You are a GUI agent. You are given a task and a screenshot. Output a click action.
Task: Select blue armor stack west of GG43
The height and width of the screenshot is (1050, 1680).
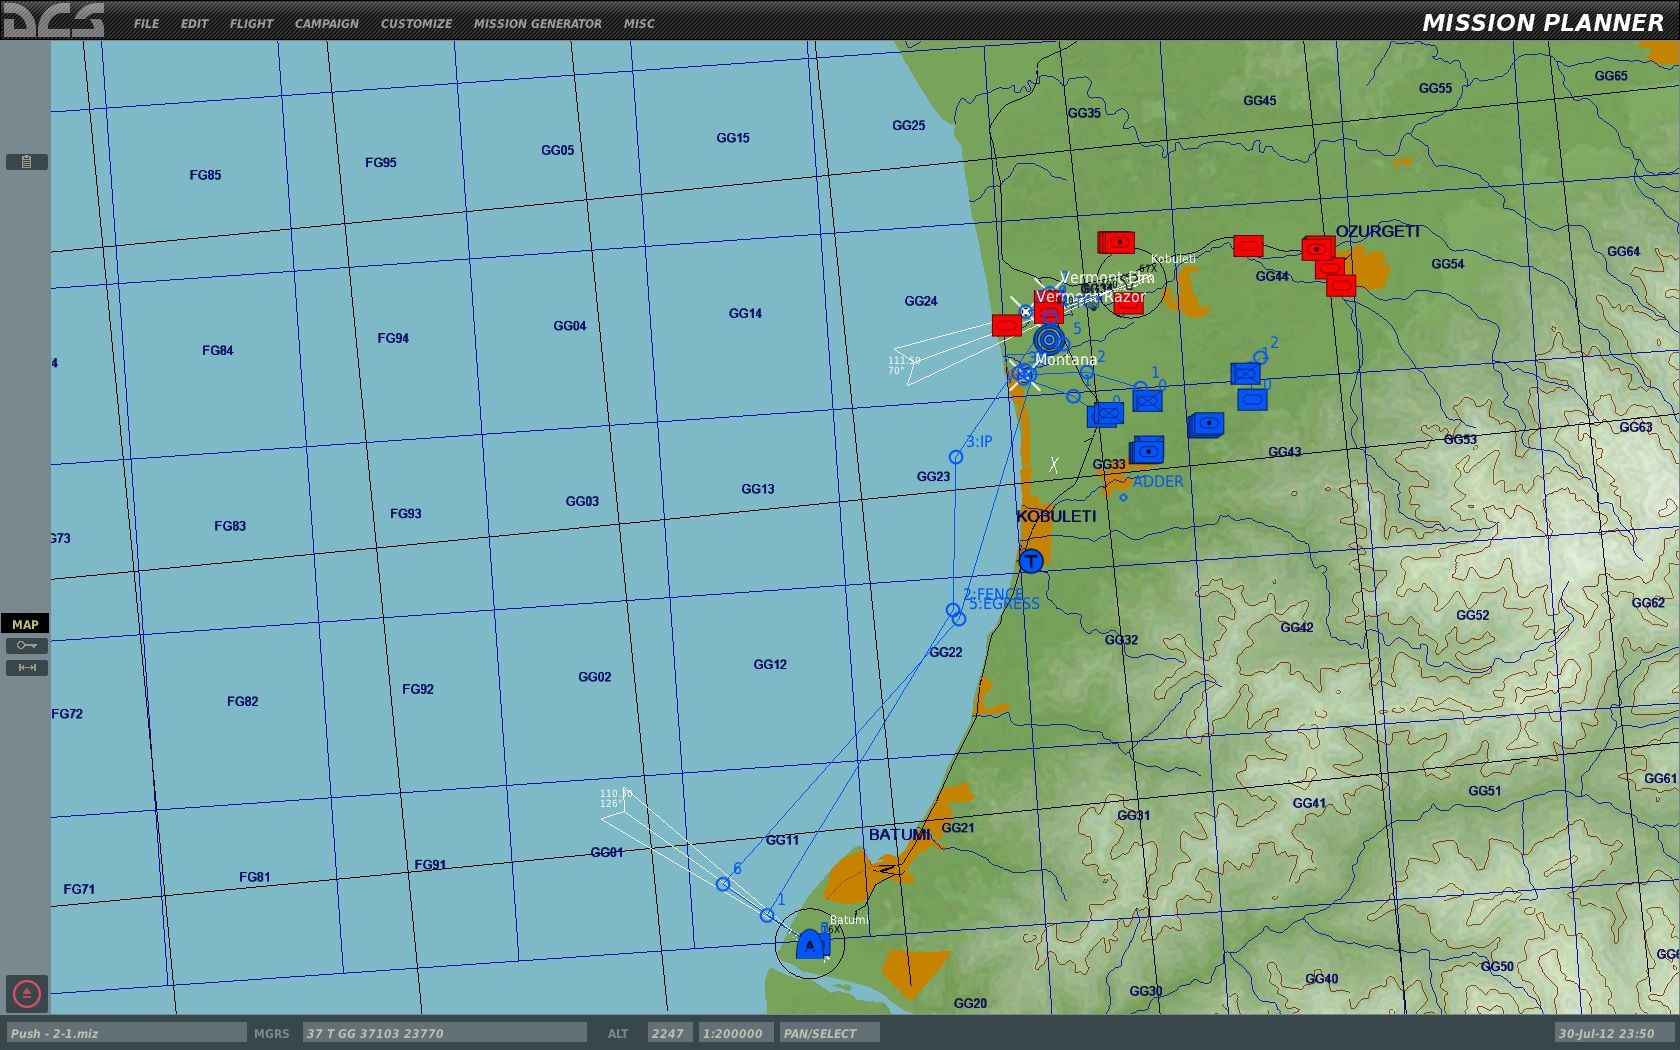(x=1206, y=425)
